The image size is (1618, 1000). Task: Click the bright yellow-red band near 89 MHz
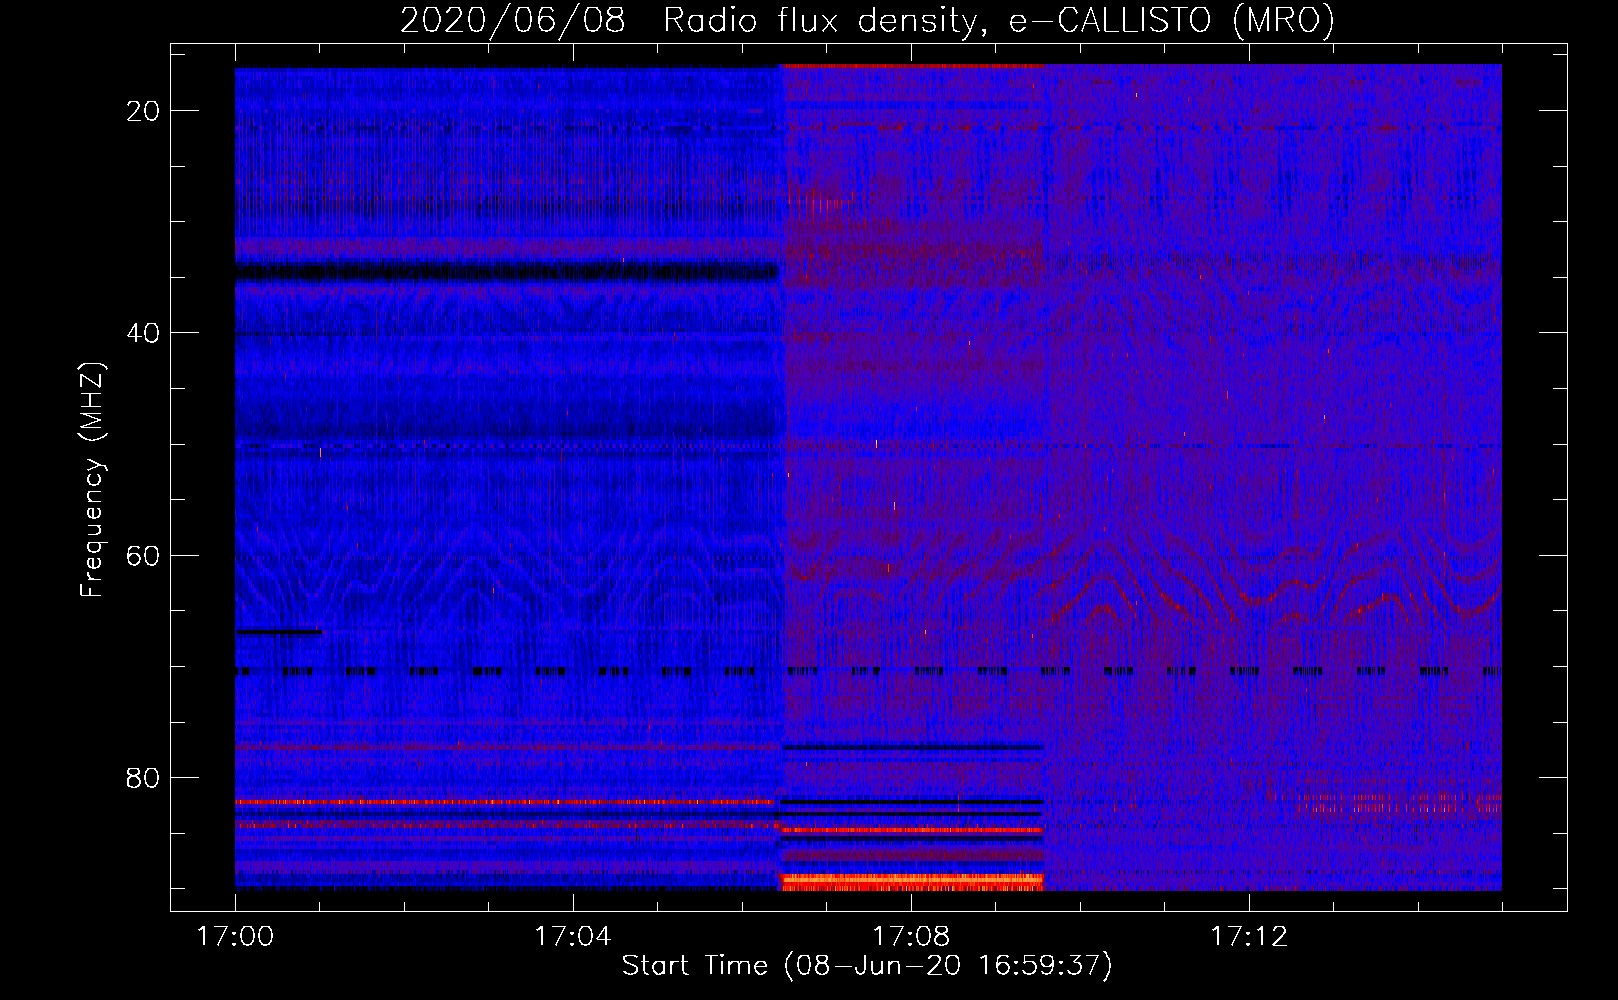pos(911,882)
